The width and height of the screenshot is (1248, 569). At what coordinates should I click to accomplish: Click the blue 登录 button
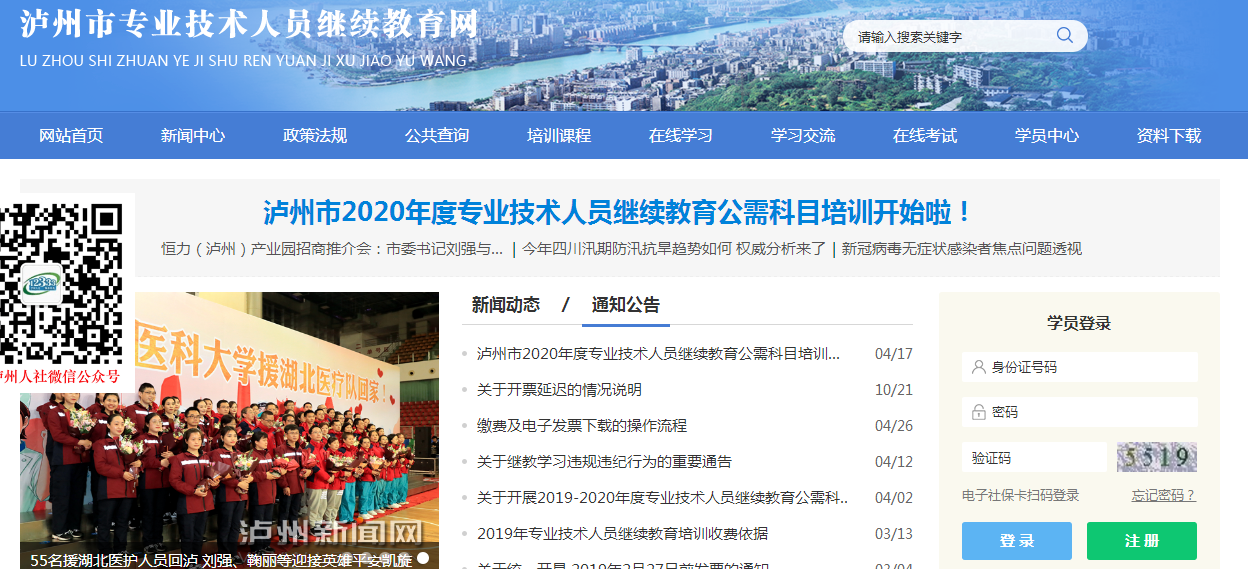[1017, 541]
